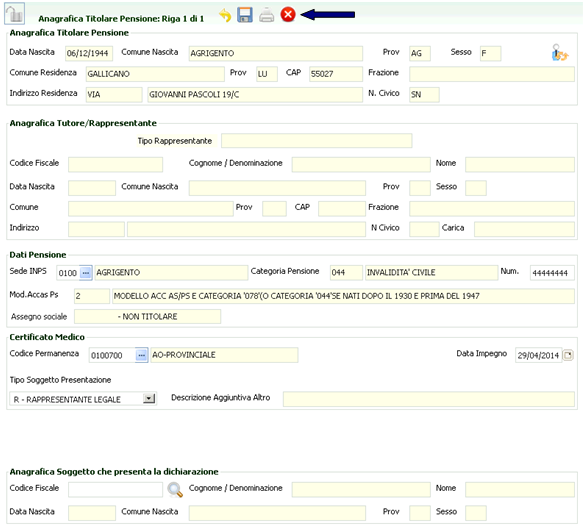Open Codice Permanenza lookup ellipsis button
Viewport: 583px width, 530px height.
tap(141, 355)
